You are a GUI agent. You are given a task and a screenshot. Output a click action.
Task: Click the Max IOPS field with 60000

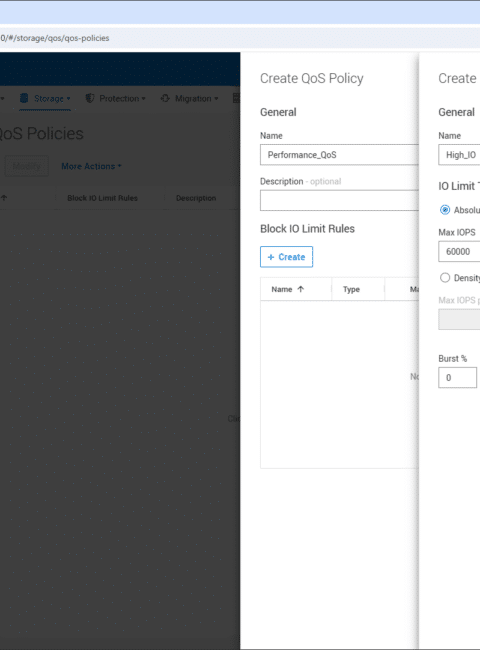tap(459, 251)
